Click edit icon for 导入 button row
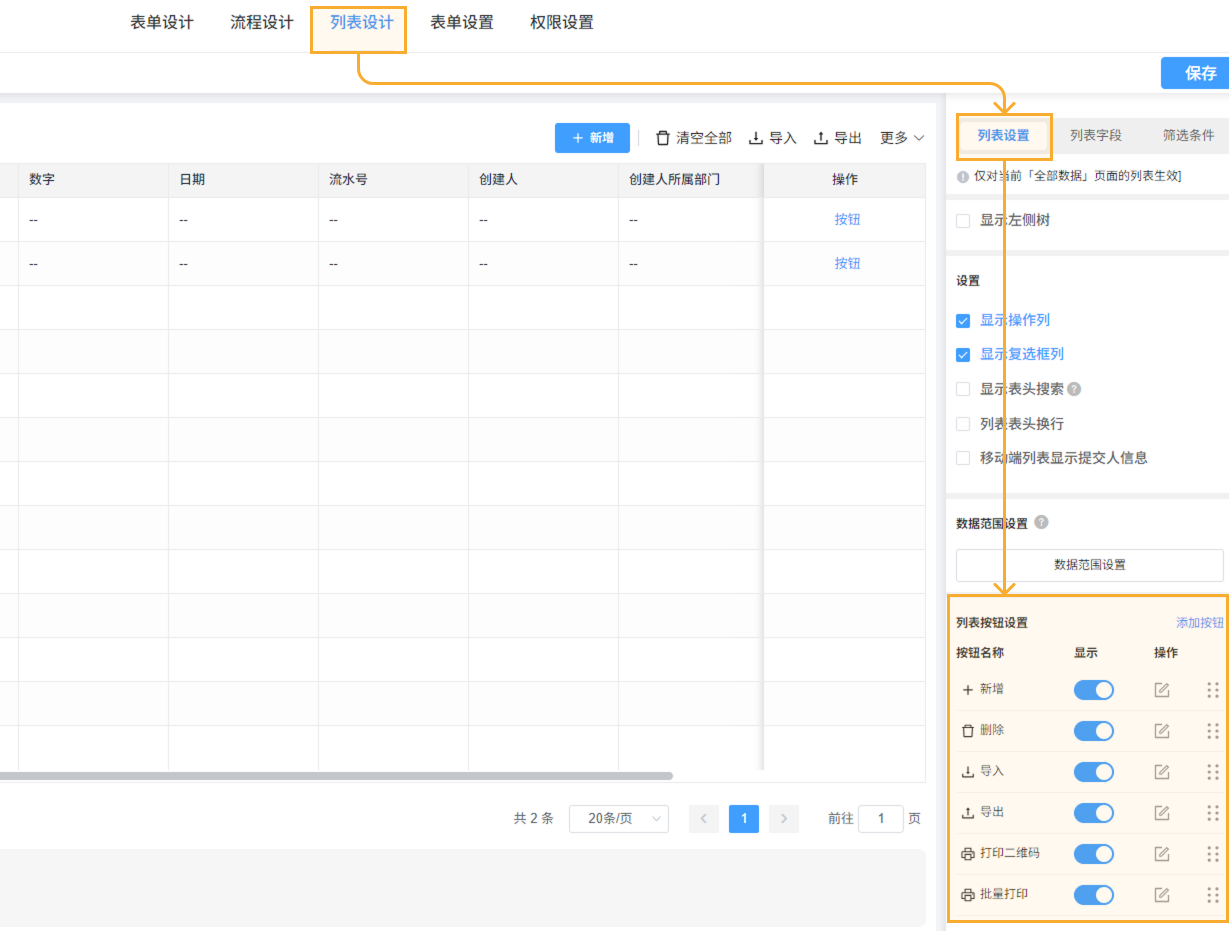1229x931 pixels. point(1162,772)
